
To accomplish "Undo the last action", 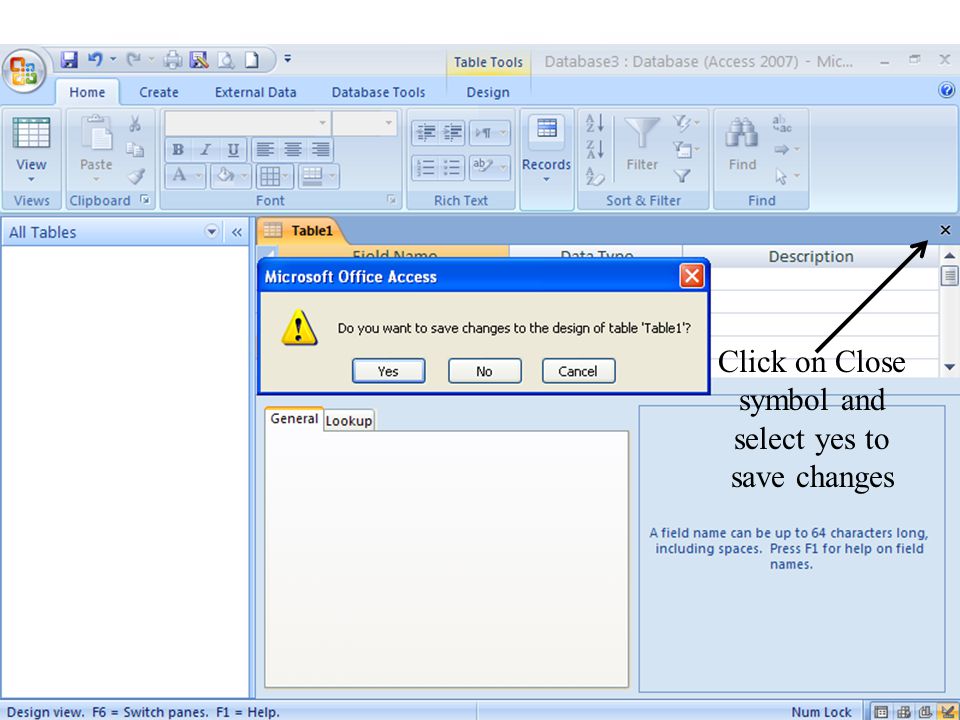I will (95, 60).
